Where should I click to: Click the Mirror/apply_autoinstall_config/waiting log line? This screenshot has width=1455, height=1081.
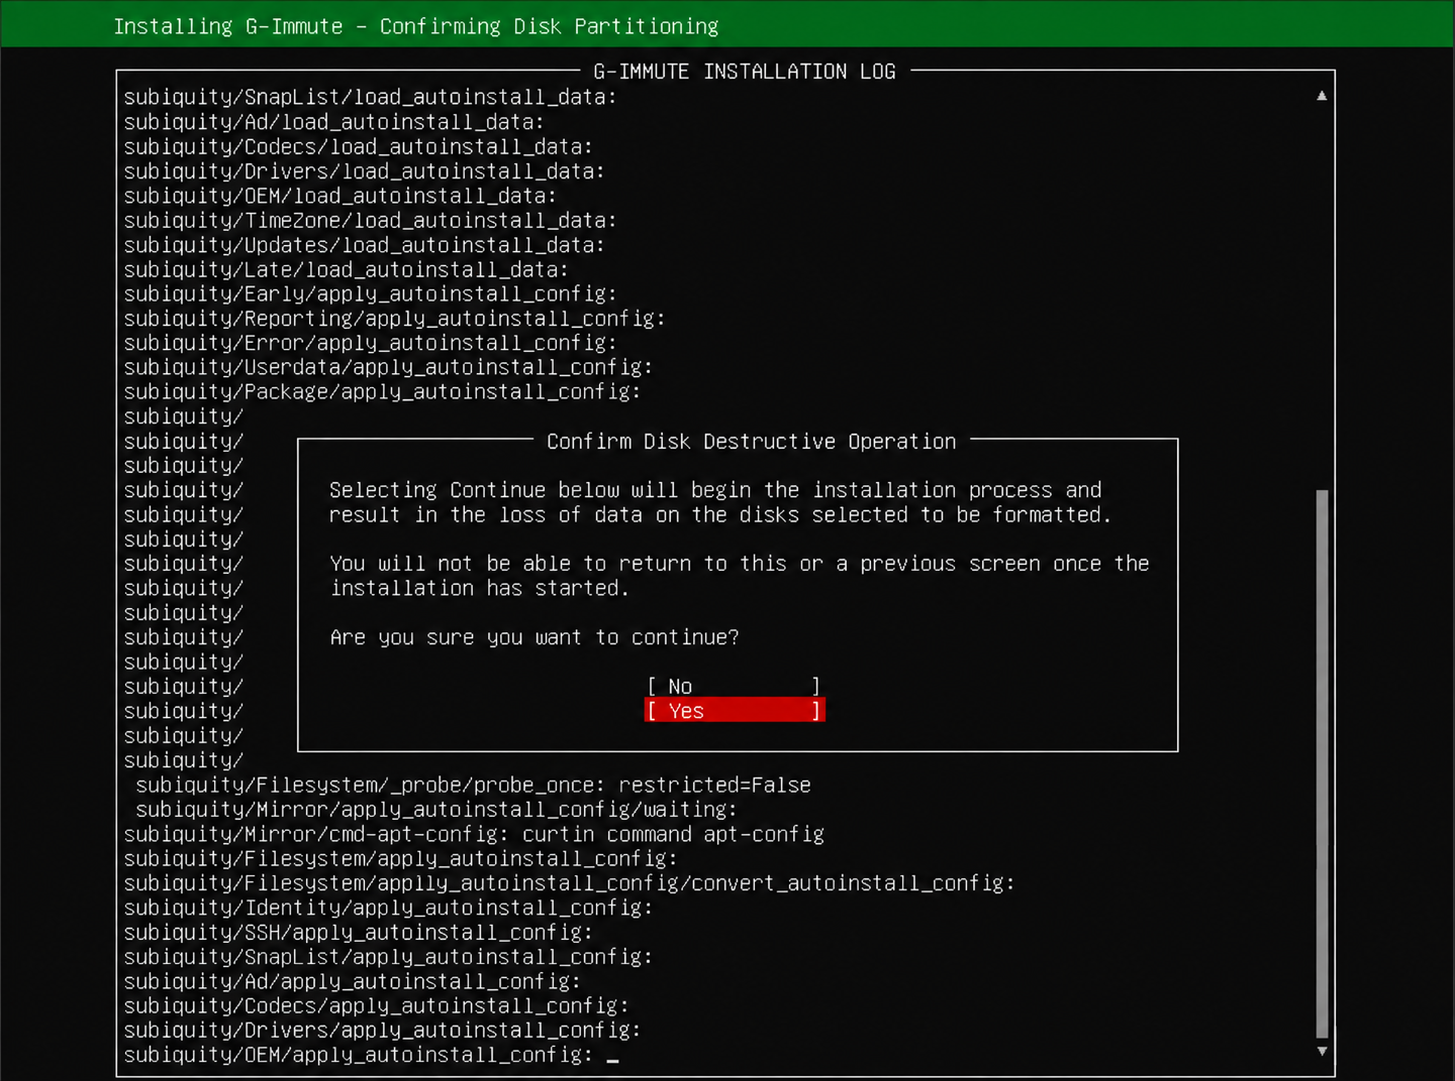[436, 809]
